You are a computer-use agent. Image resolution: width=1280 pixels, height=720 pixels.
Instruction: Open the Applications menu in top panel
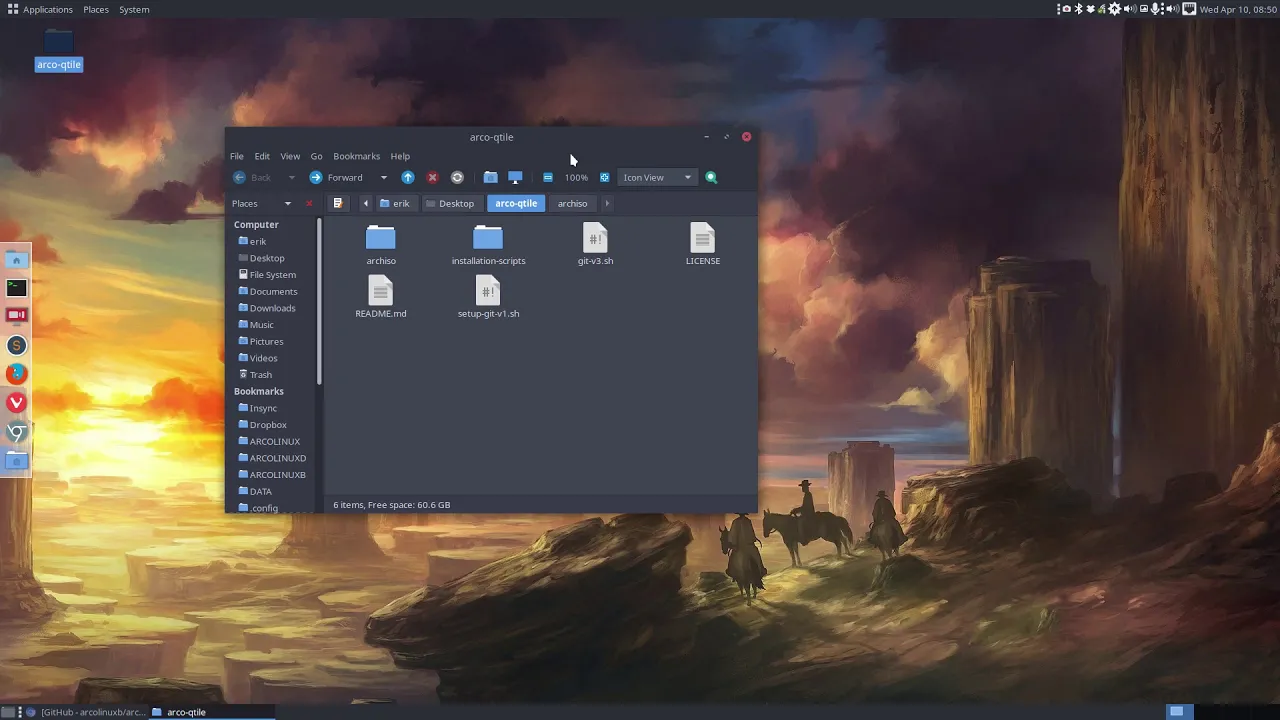point(40,9)
